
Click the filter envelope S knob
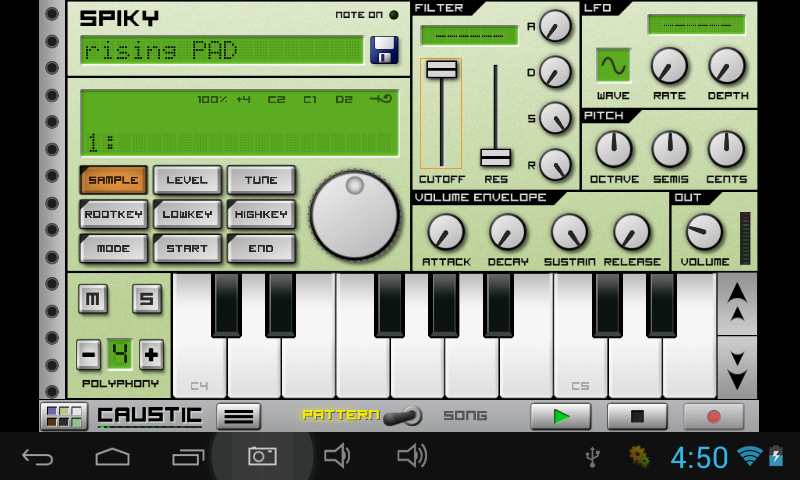pyautogui.click(x=555, y=118)
